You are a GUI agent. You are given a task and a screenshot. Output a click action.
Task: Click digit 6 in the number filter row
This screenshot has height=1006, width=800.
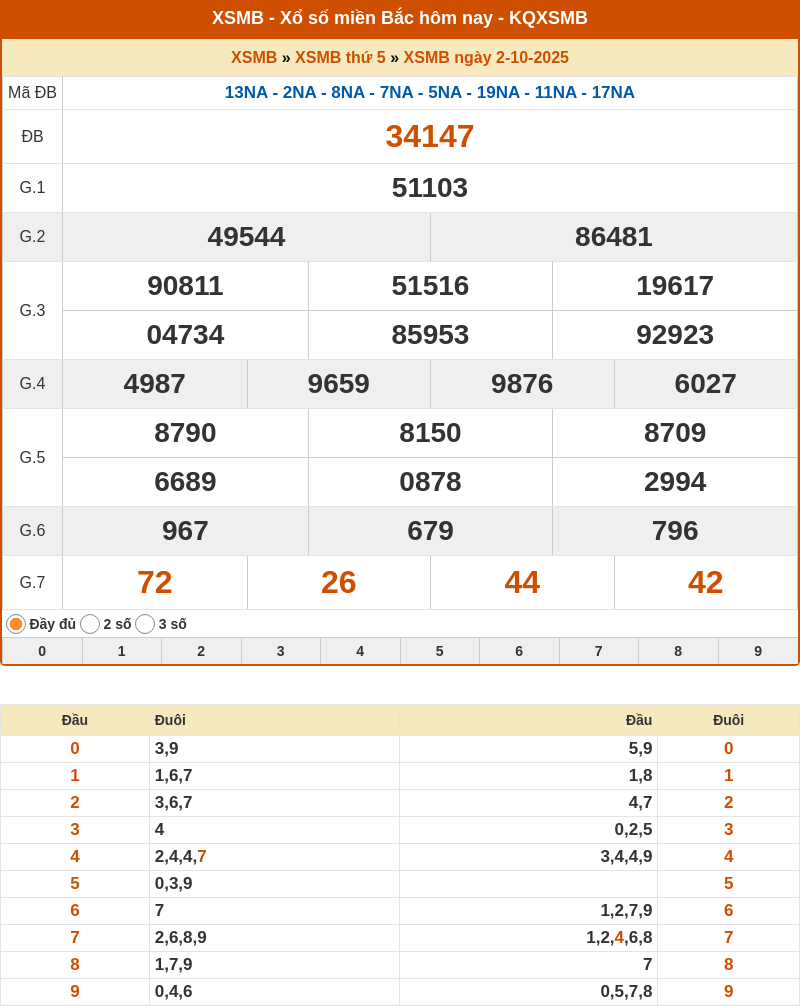click(519, 651)
